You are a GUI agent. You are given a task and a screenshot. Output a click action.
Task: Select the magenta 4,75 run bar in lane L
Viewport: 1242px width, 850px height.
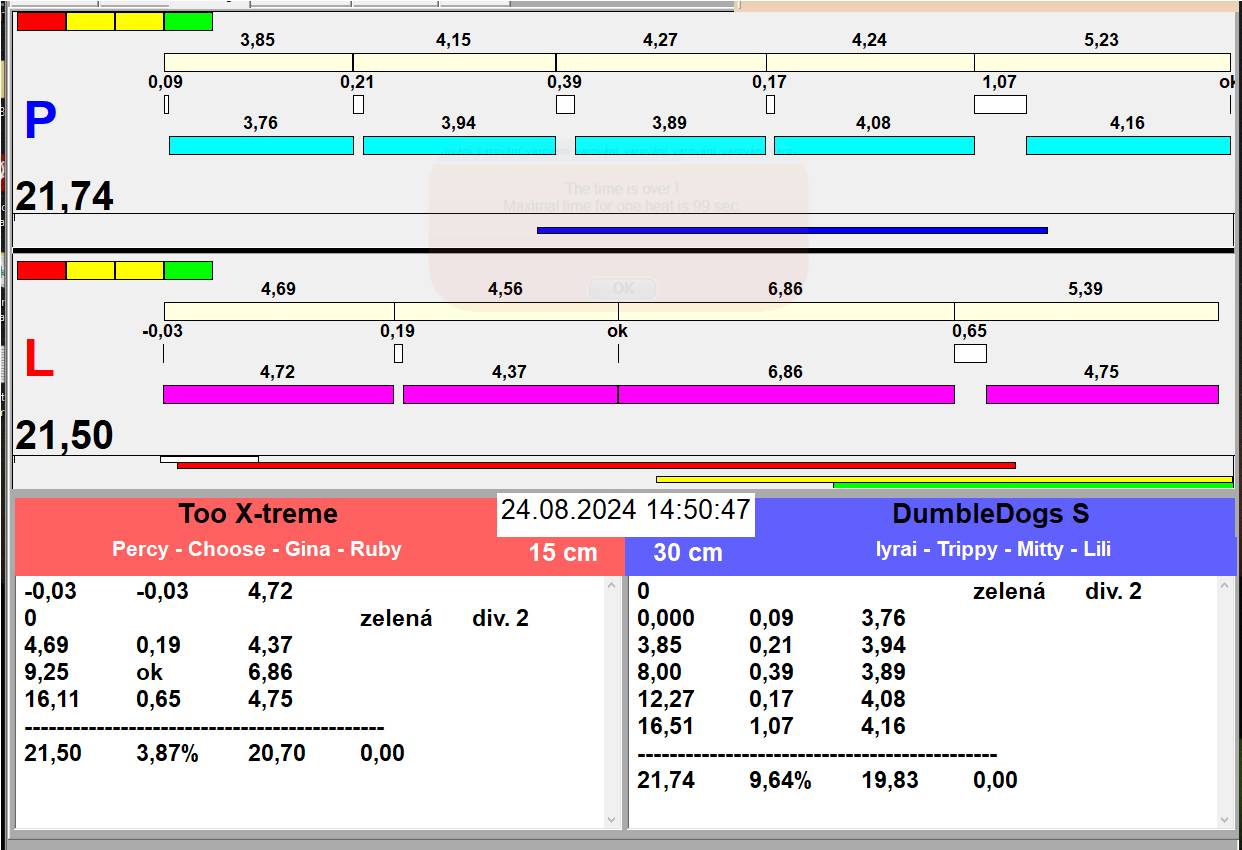(x=1102, y=394)
